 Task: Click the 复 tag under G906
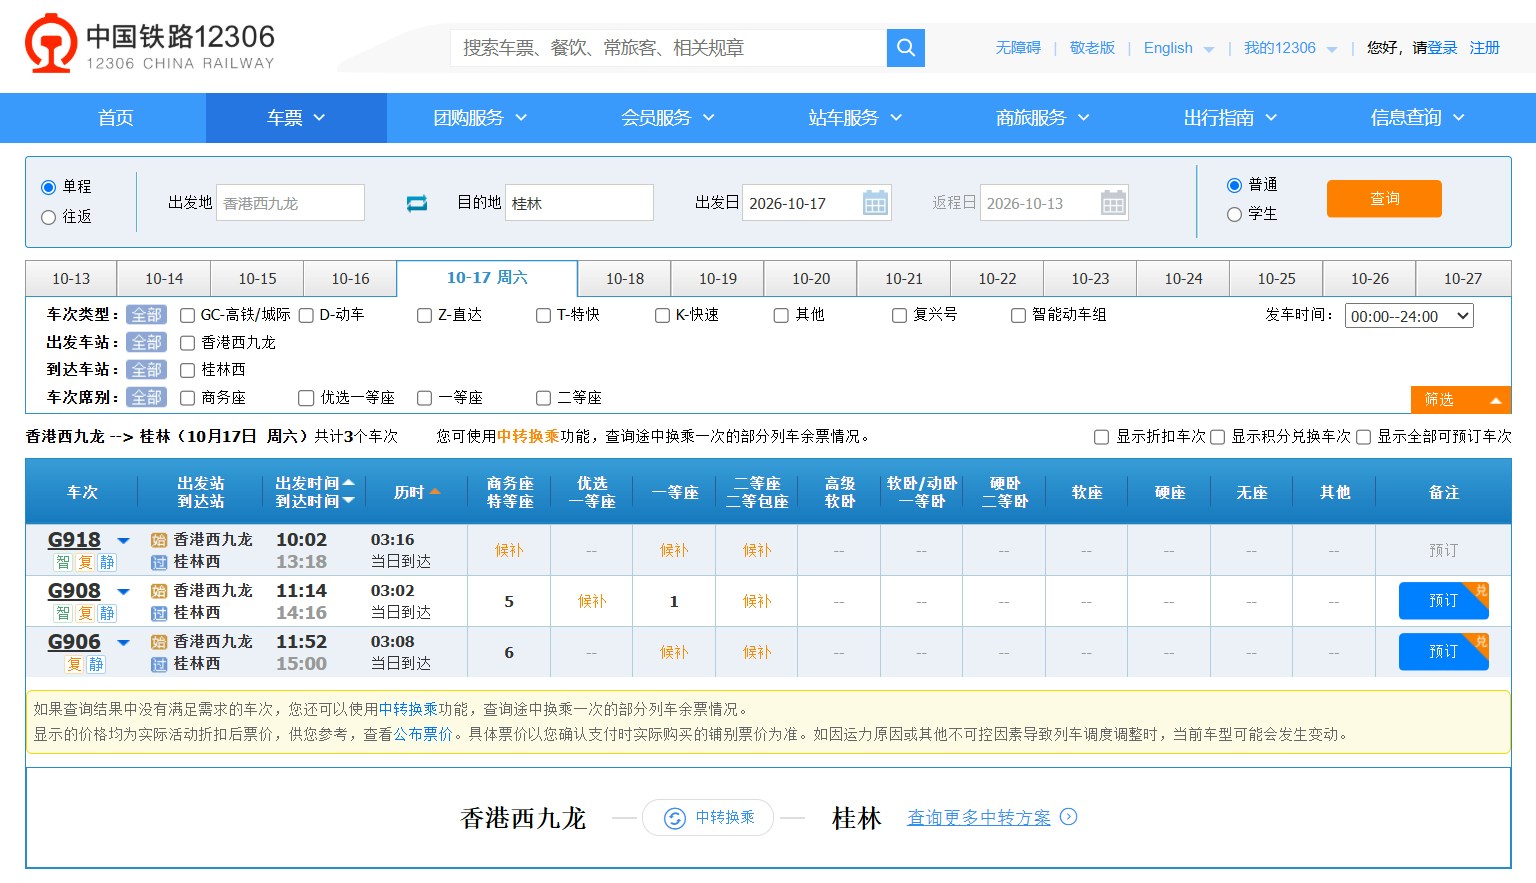(74, 664)
